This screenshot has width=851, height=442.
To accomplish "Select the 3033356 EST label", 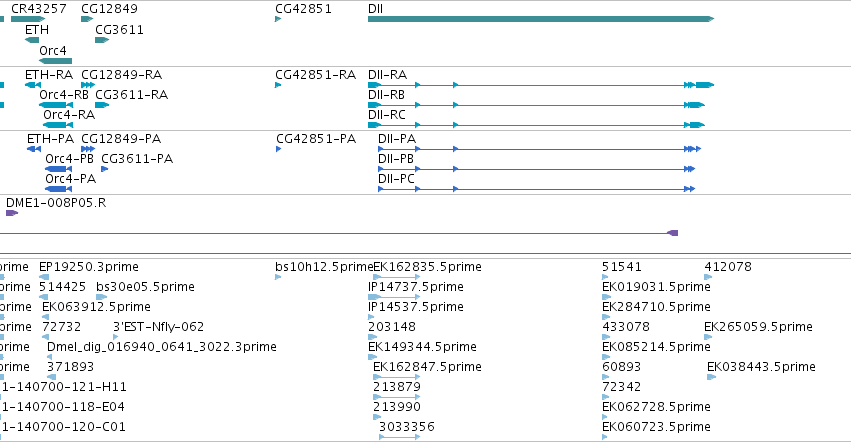I will click(x=407, y=427).
